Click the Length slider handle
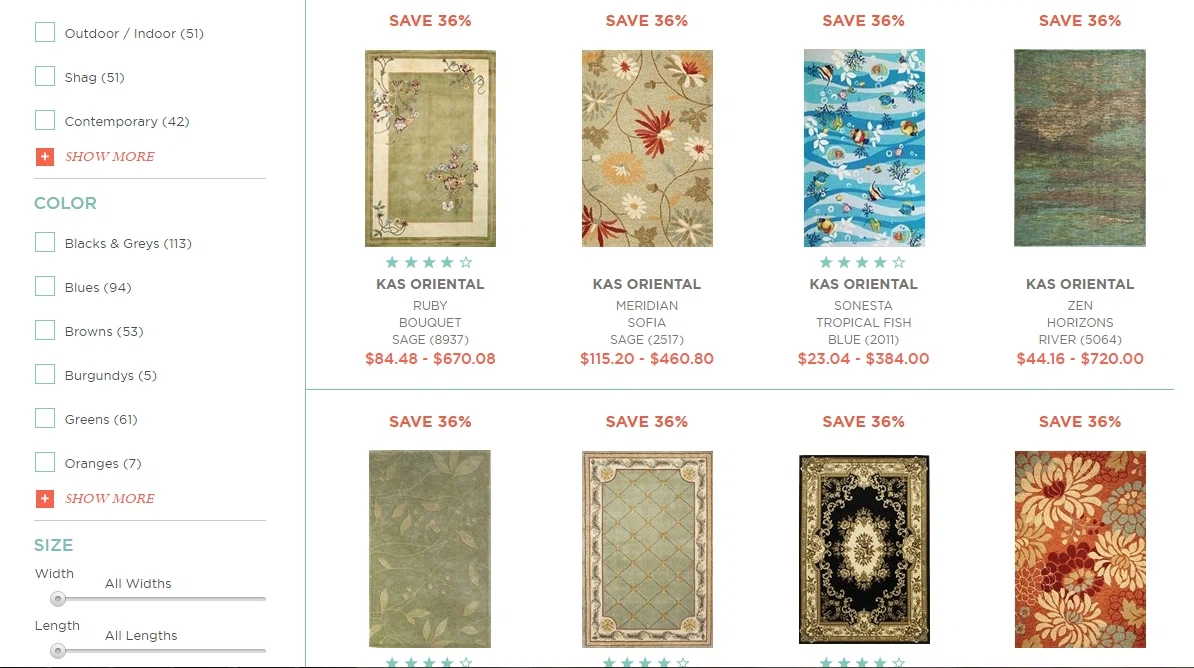 click(x=58, y=651)
